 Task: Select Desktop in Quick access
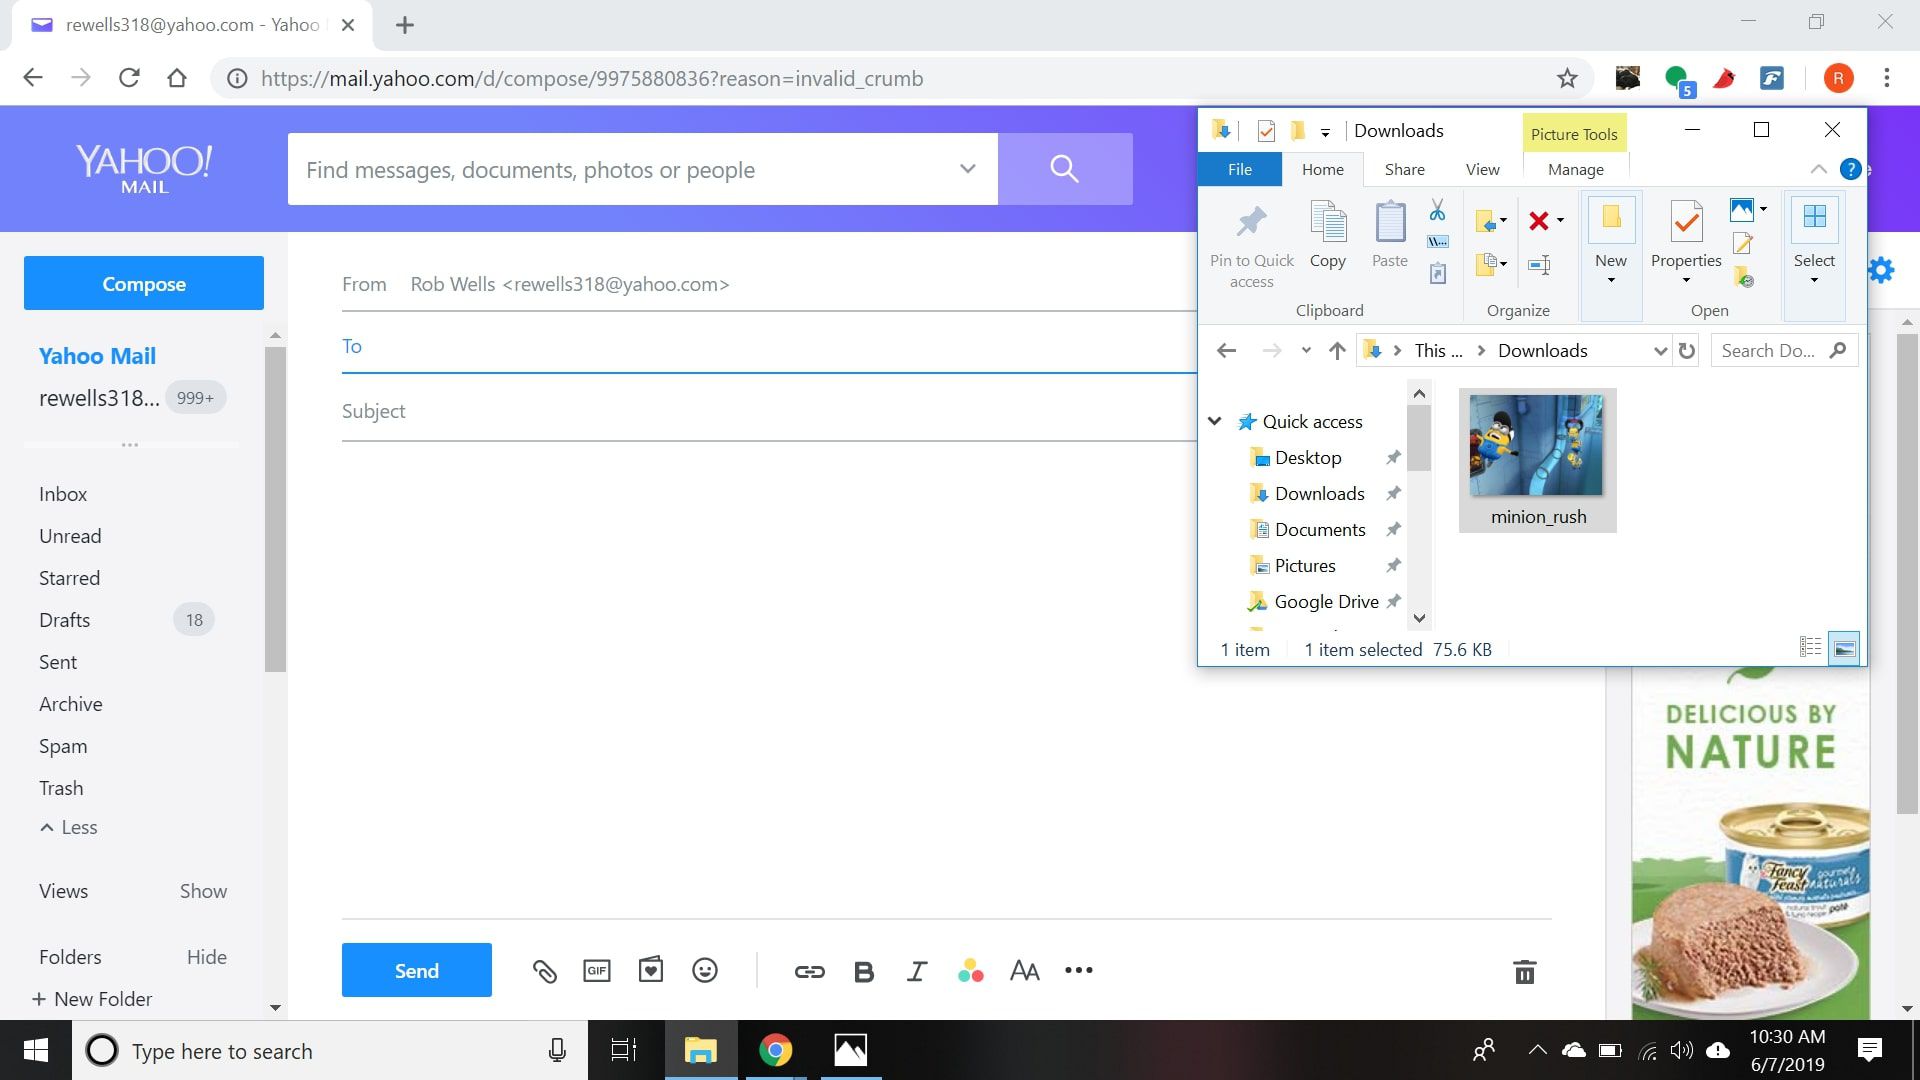click(x=1308, y=457)
